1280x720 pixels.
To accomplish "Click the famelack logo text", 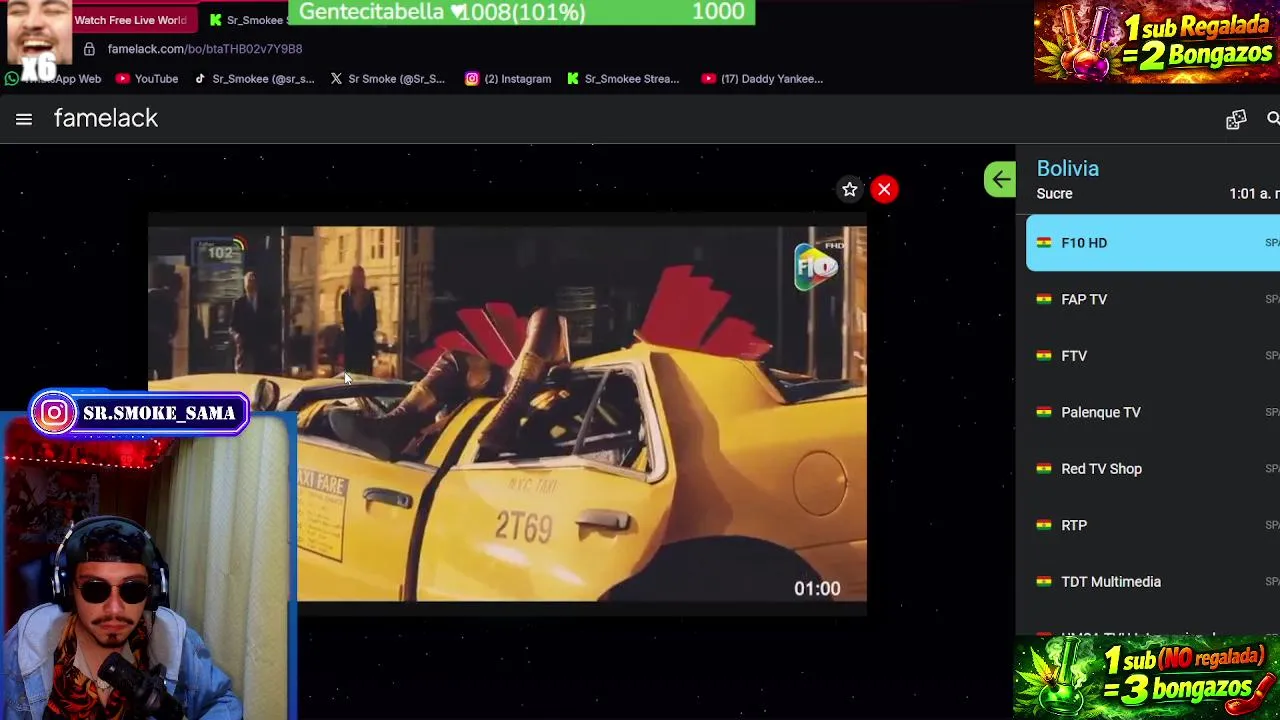I will tap(106, 118).
